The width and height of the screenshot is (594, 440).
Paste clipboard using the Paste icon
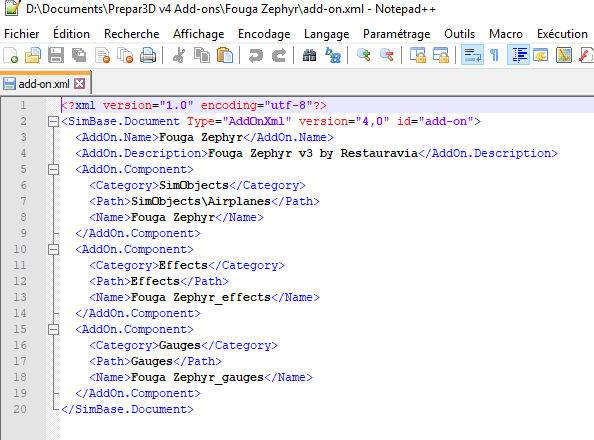[x=225, y=55]
